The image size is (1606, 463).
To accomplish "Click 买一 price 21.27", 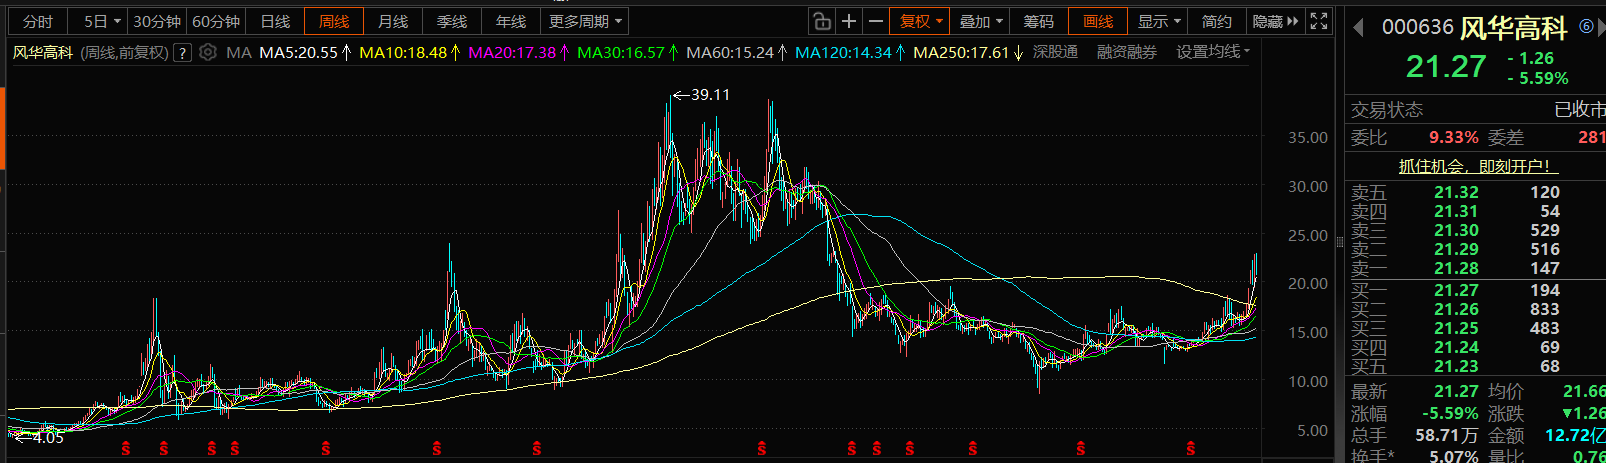I will click(x=1455, y=290).
